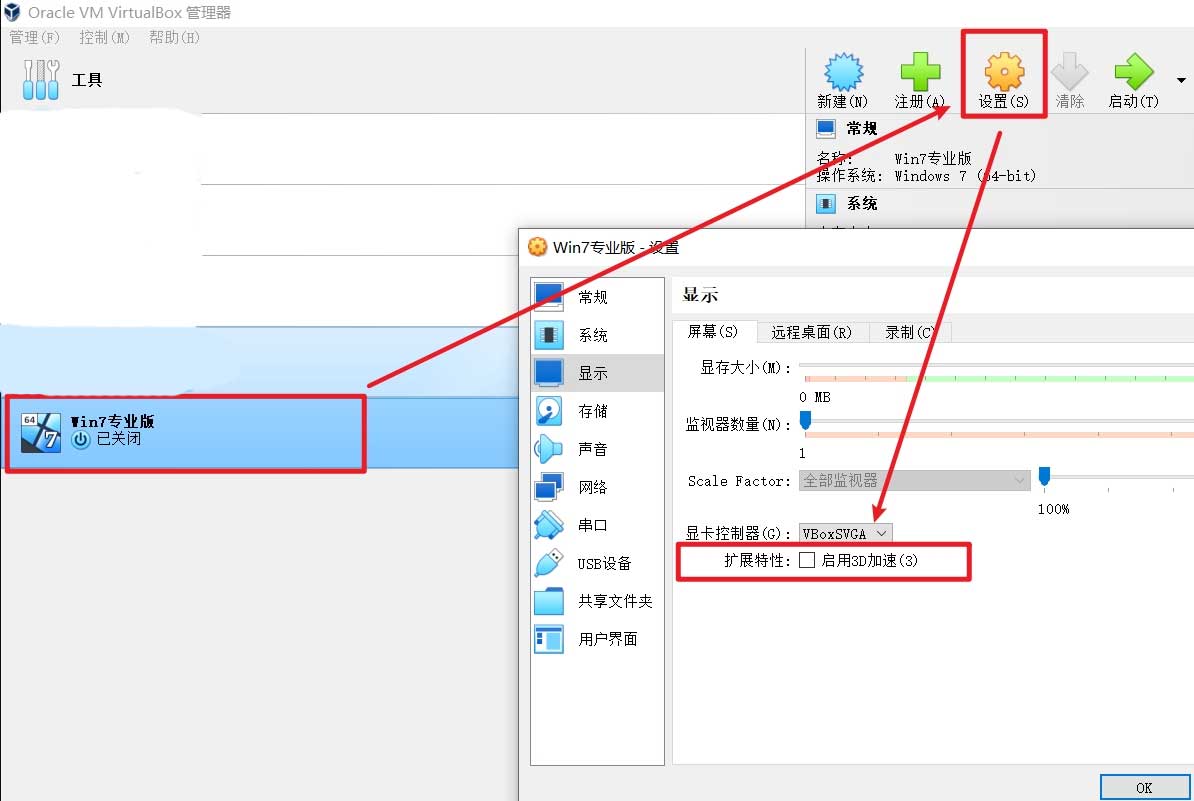Click the Scale Factor slider handle

point(1045,477)
